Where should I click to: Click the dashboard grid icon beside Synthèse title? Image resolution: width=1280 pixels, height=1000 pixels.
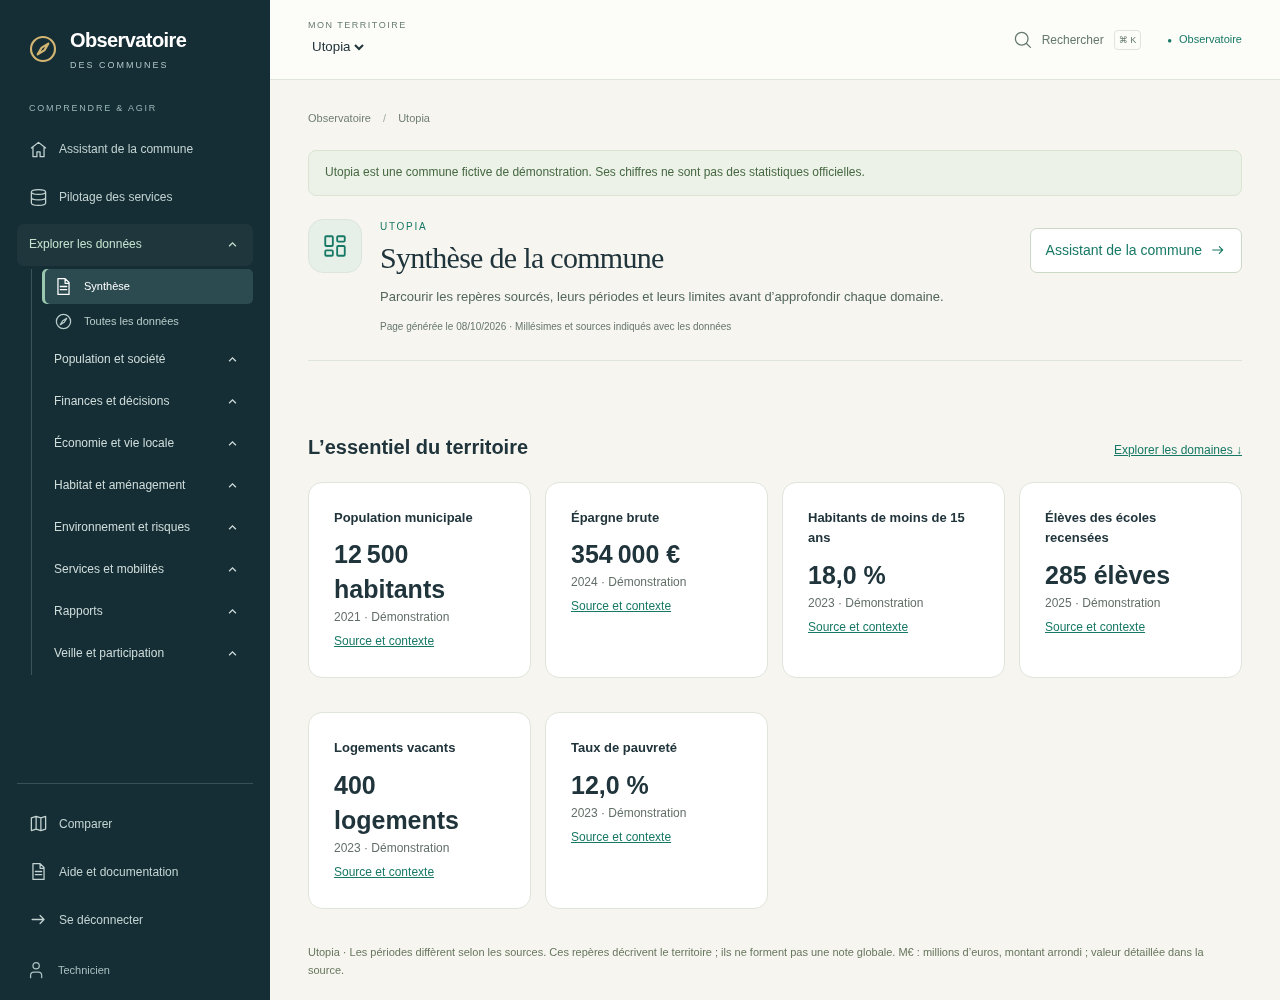[335, 246]
